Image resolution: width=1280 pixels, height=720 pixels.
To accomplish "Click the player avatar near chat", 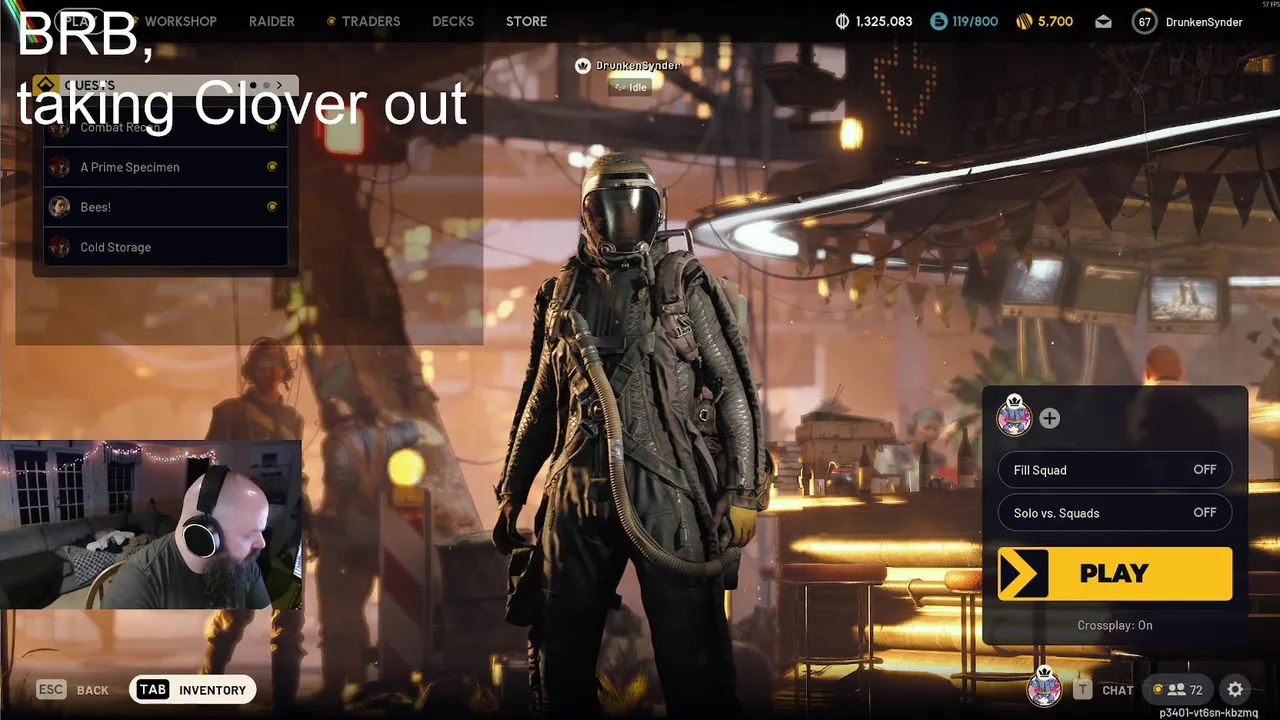I will [x=1044, y=687].
